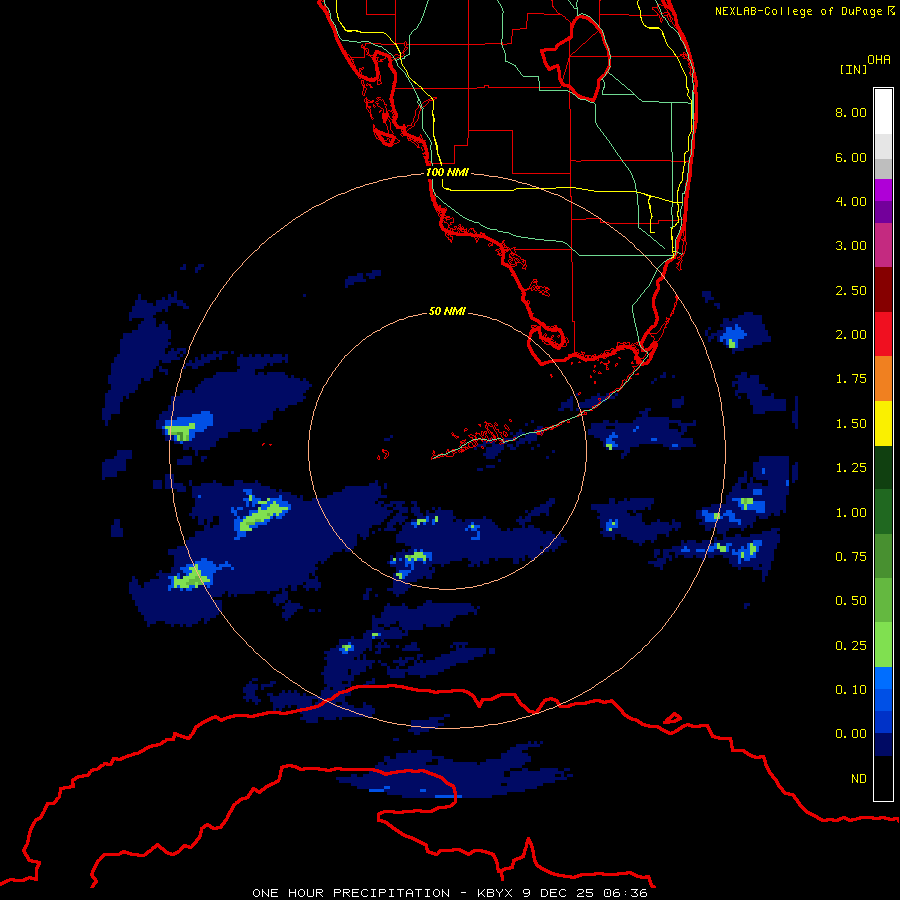Click the [IN] units label
Viewport: 900px width, 900px height.
(854, 69)
